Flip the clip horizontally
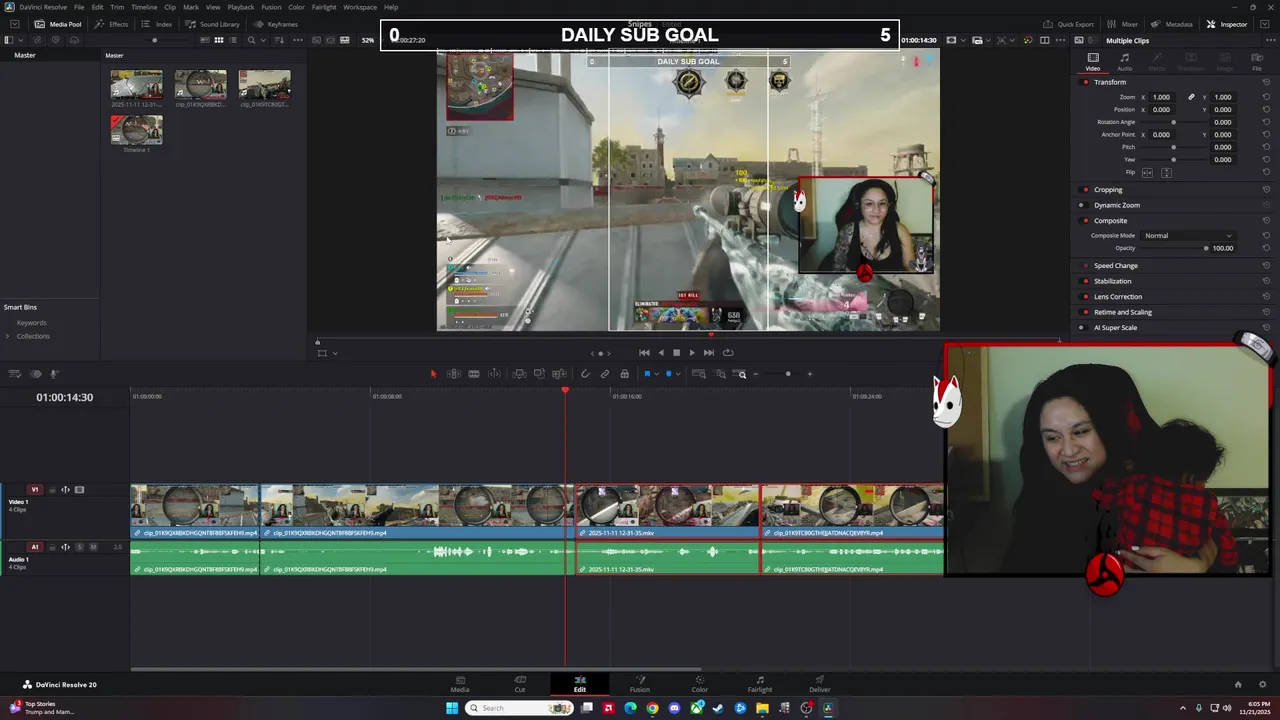The image size is (1280, 720). coord(1147,173)
